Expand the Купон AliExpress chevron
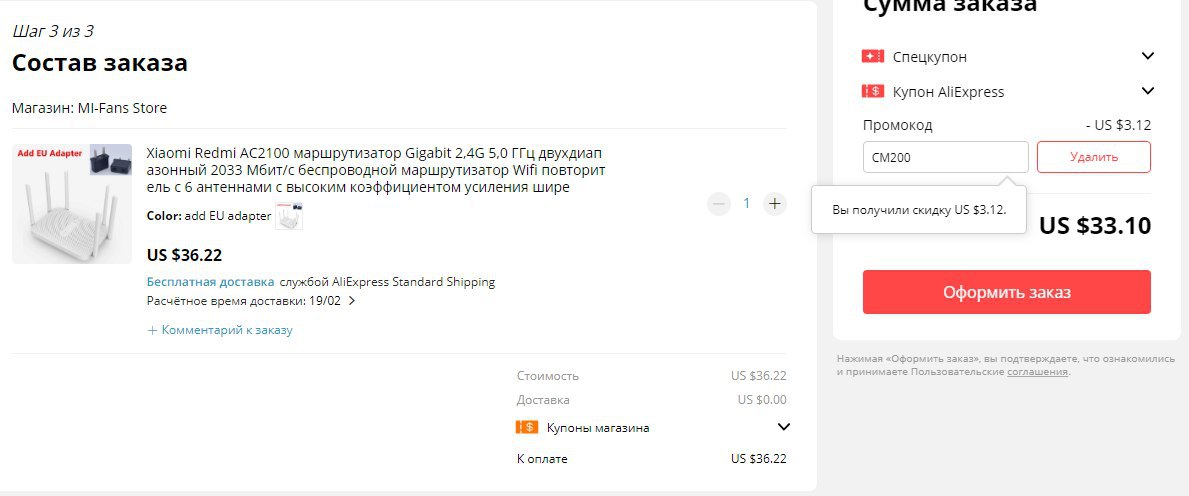Image resolution: width=1189 pixels, height=496 pixels. coord(1148,91)
